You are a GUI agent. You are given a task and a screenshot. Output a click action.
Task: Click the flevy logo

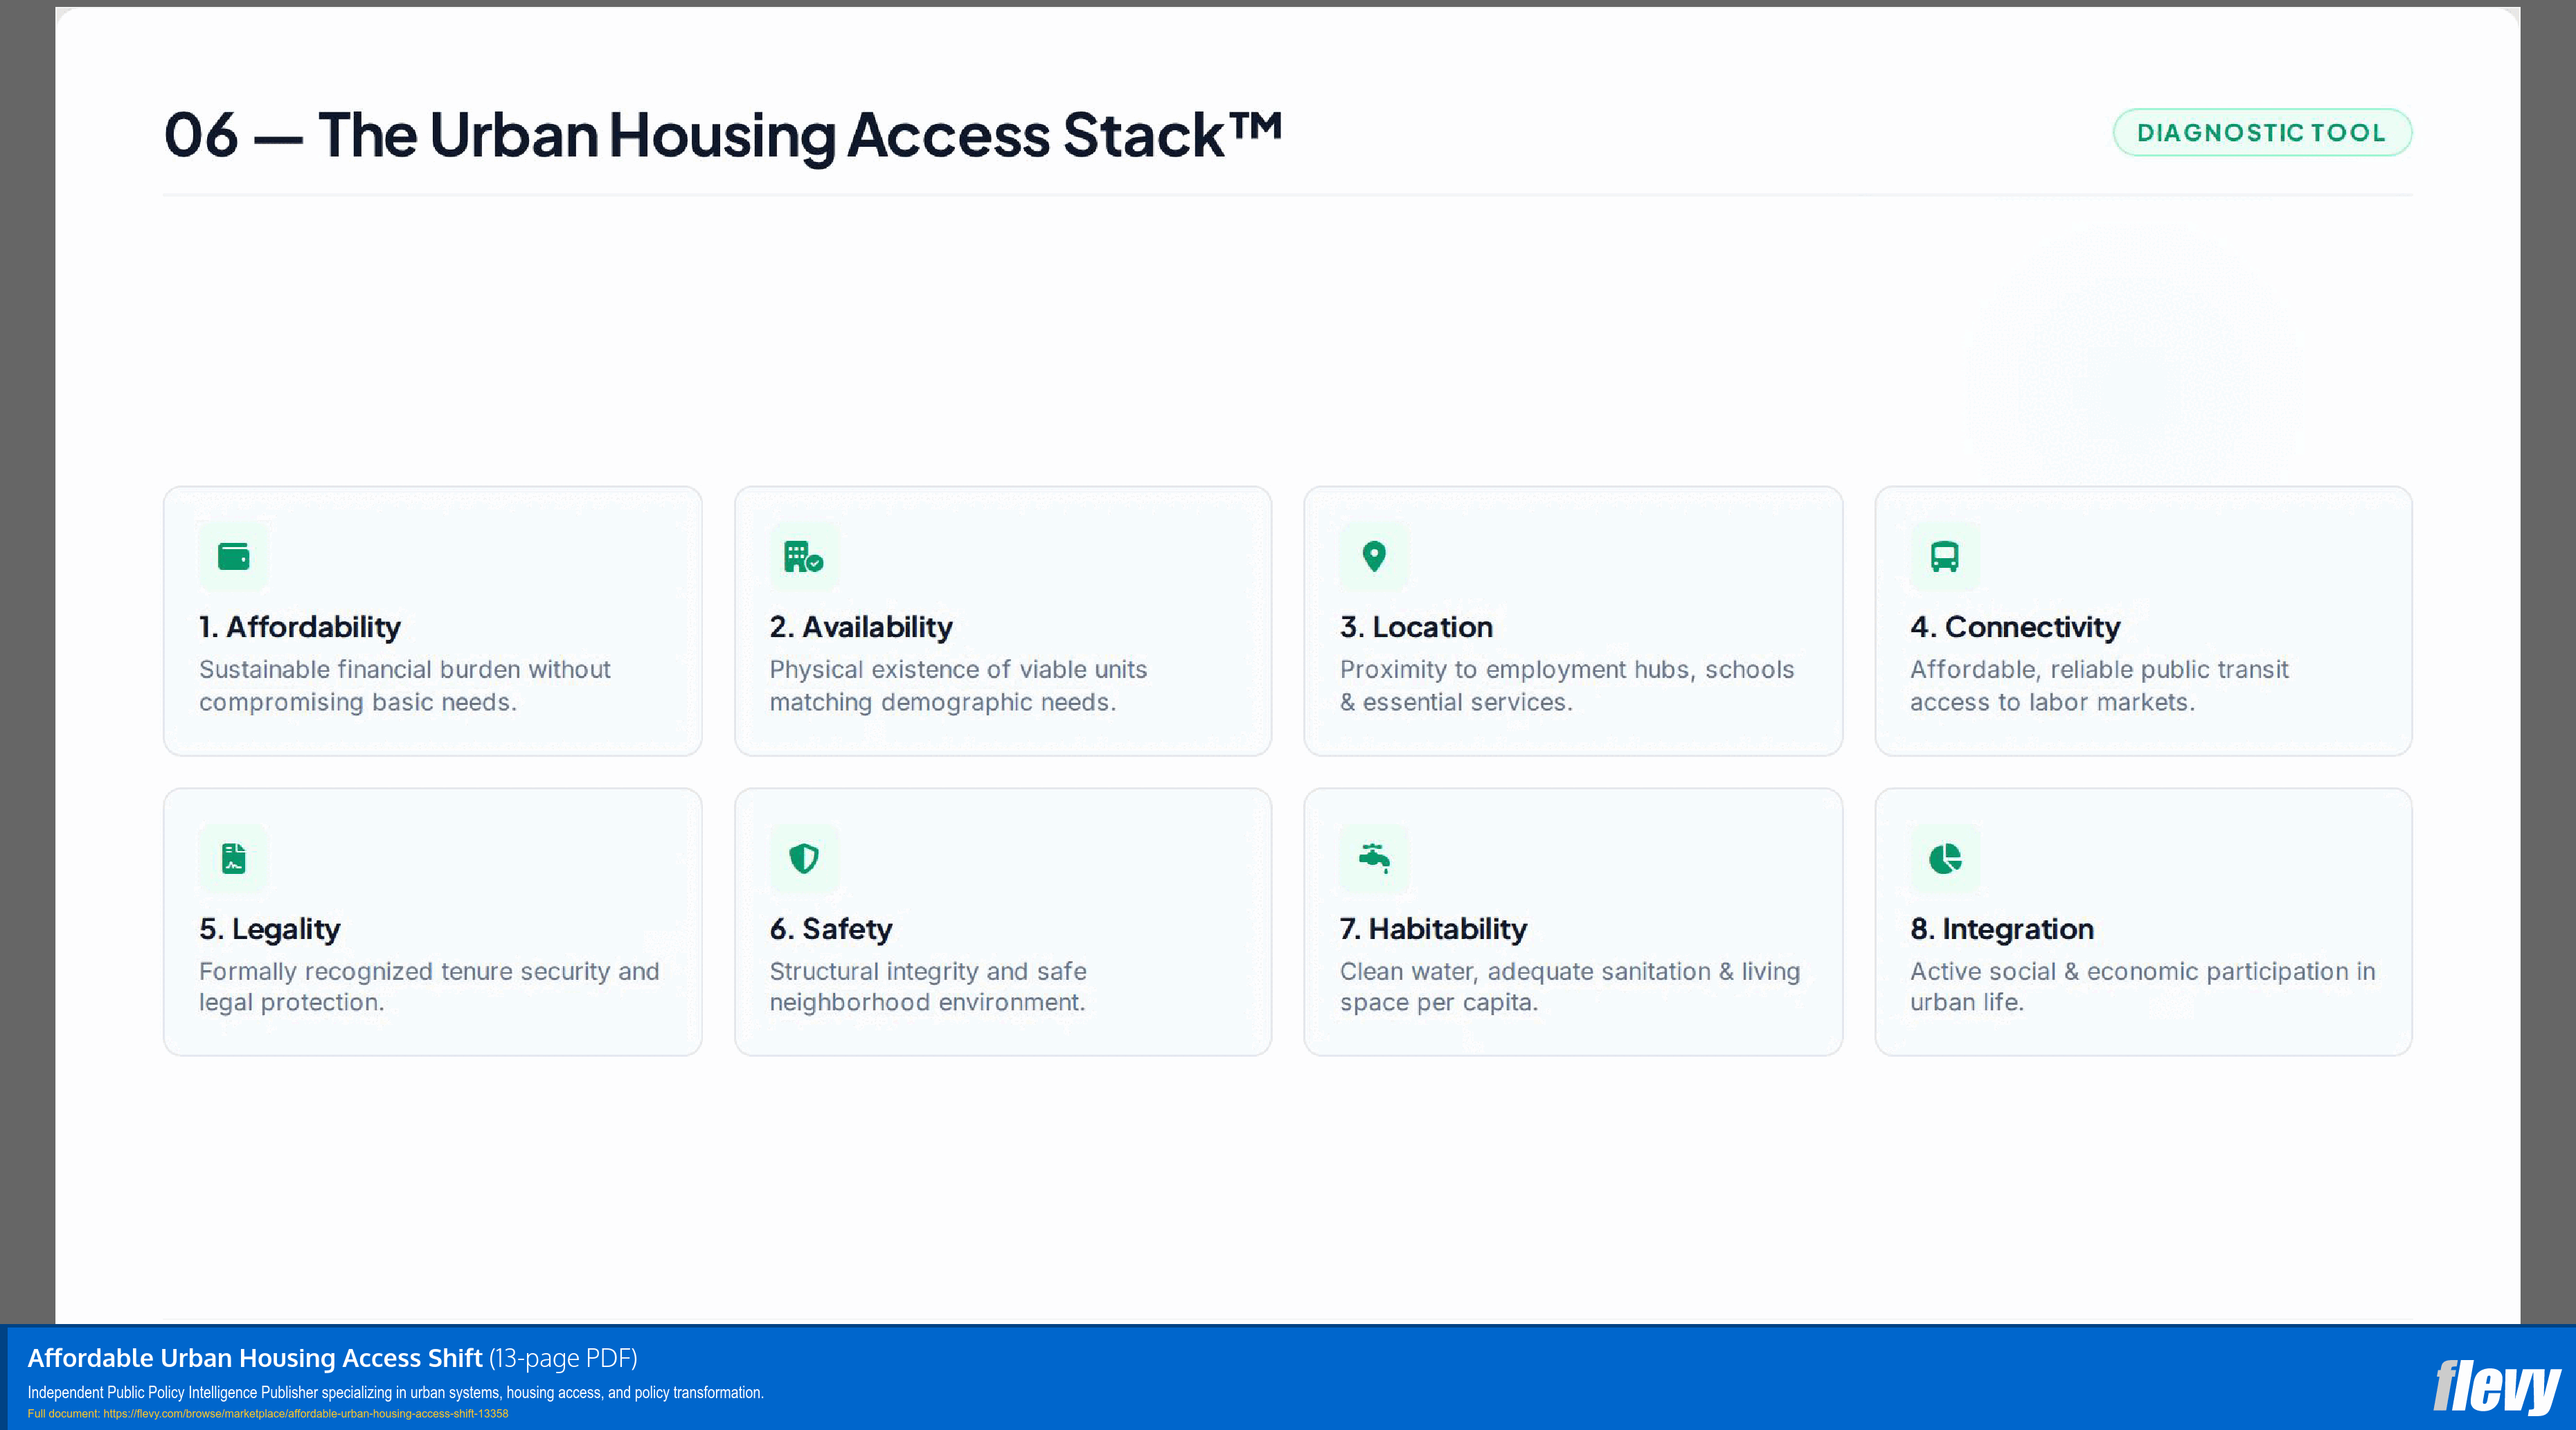pos(2496,1387)
